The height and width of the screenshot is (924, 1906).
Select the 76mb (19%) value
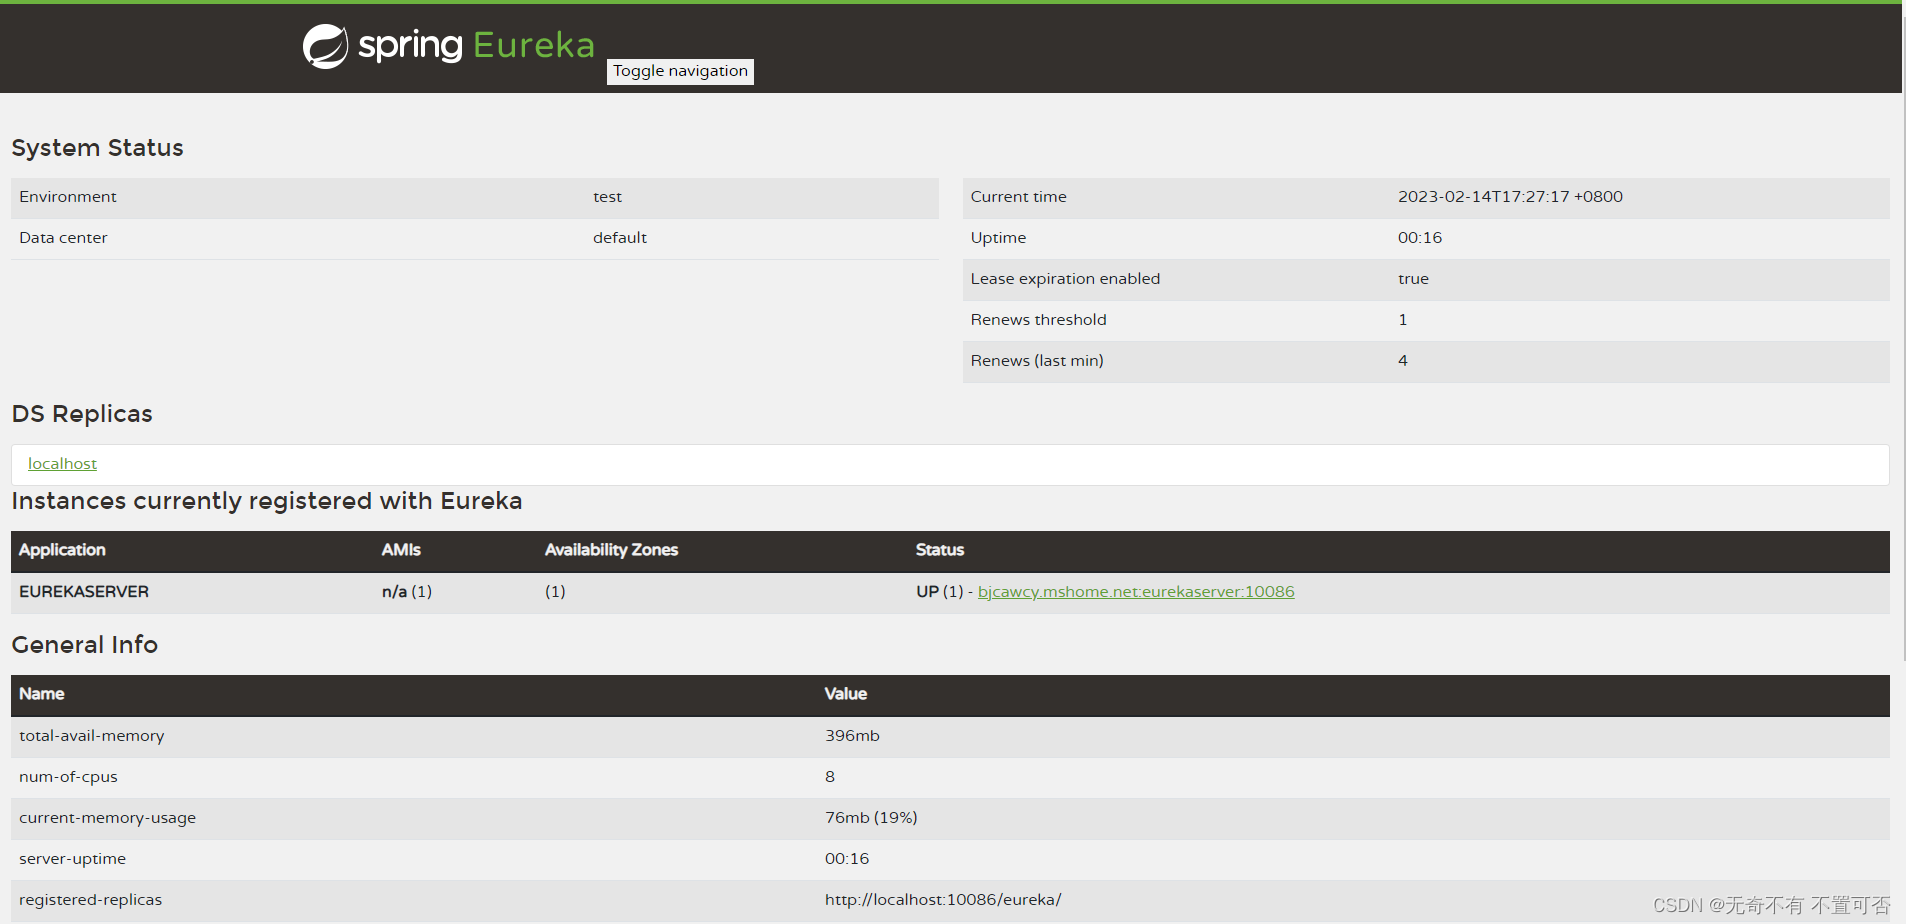point(871,818)
